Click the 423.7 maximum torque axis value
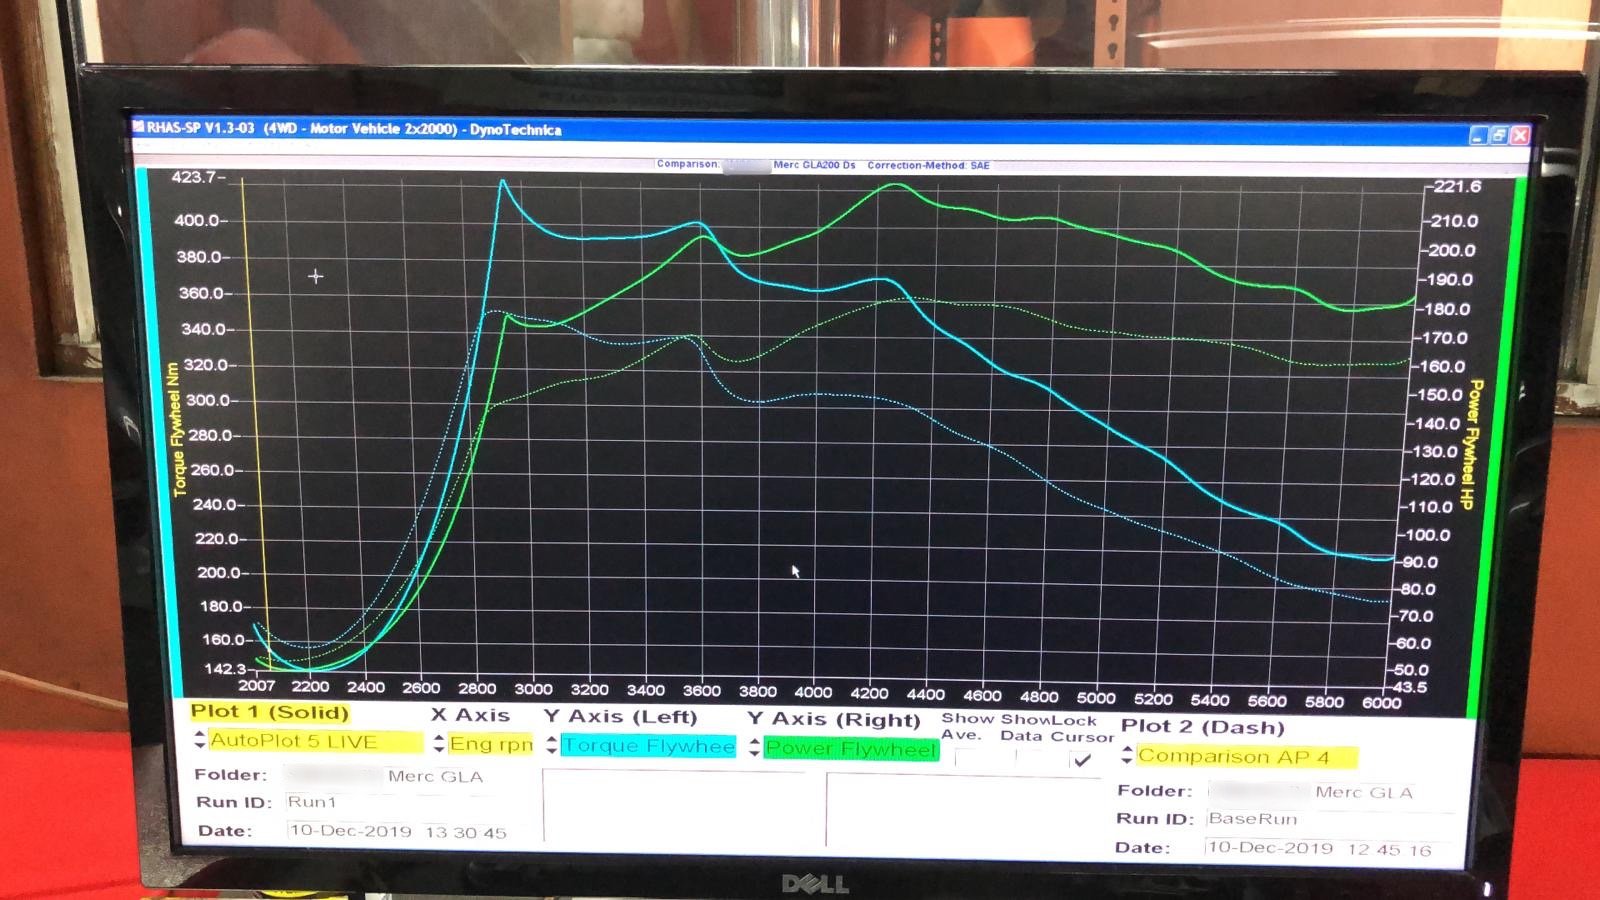1600x900 pixels. pos(193,177)
